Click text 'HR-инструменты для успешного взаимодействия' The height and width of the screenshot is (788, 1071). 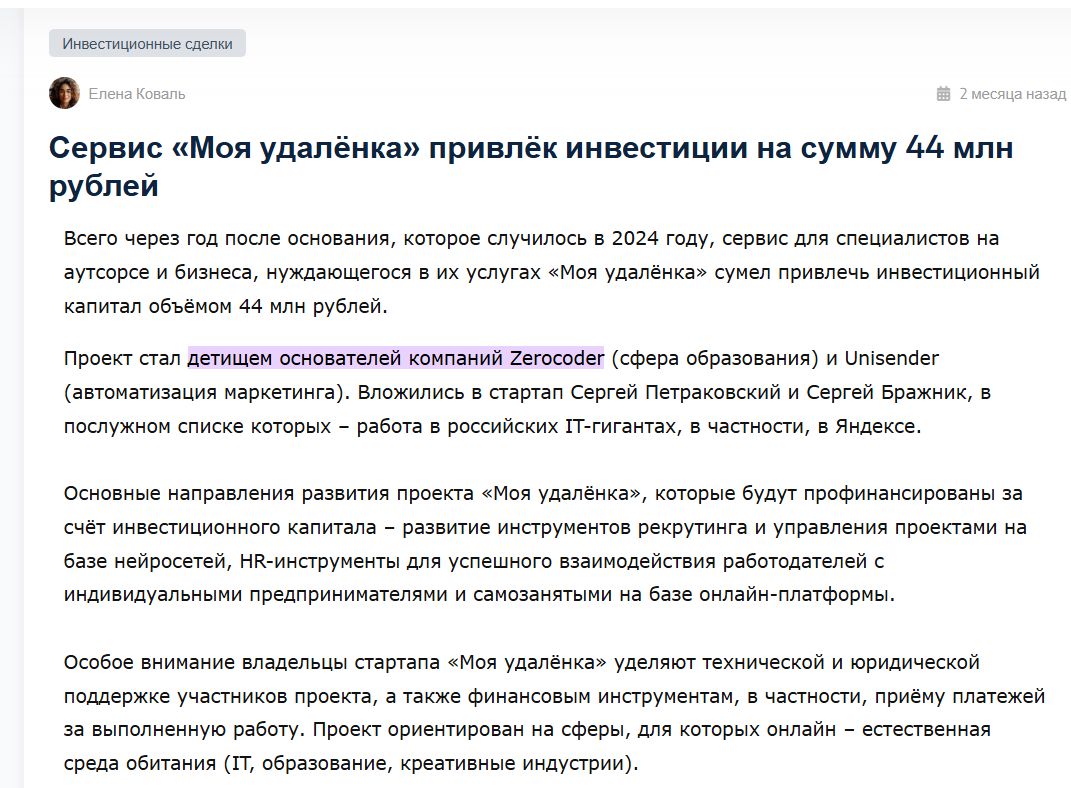click(477, 561)
